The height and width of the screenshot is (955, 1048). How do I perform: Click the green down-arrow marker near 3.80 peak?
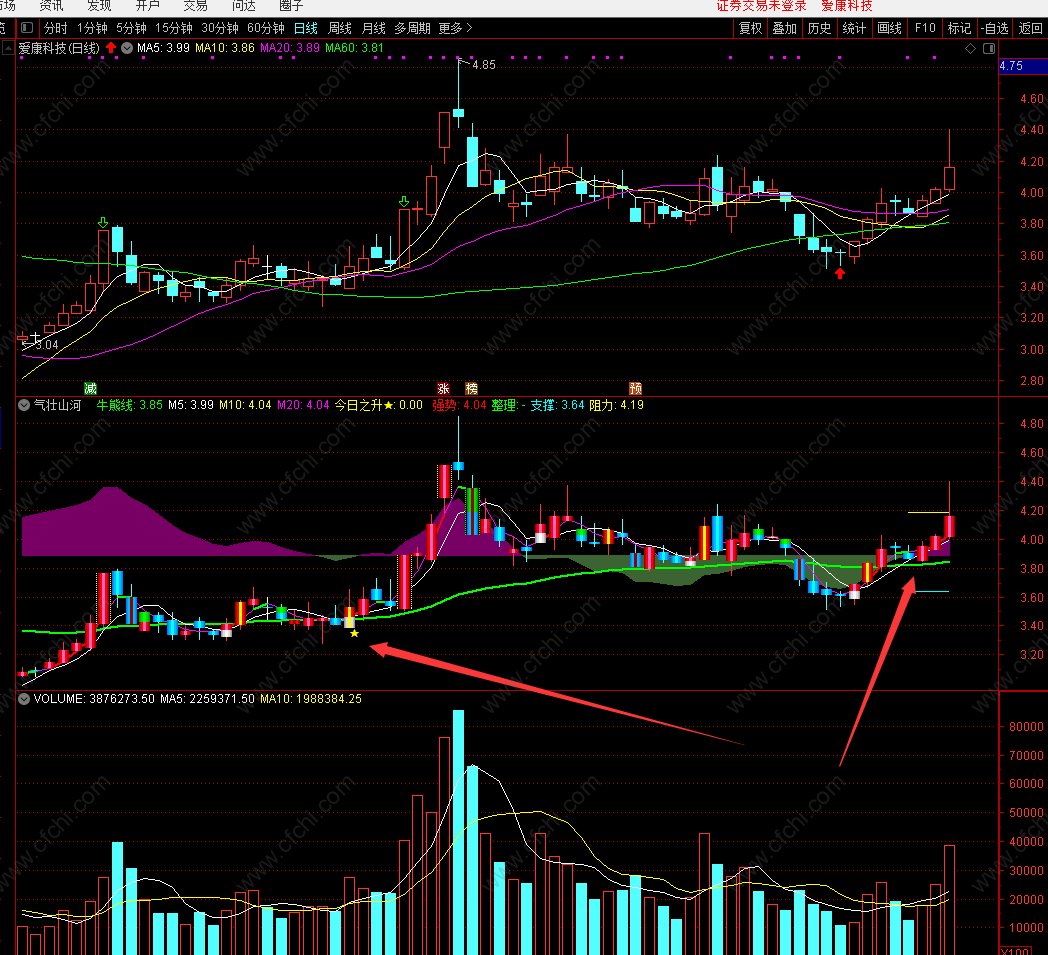pos(102,223)
